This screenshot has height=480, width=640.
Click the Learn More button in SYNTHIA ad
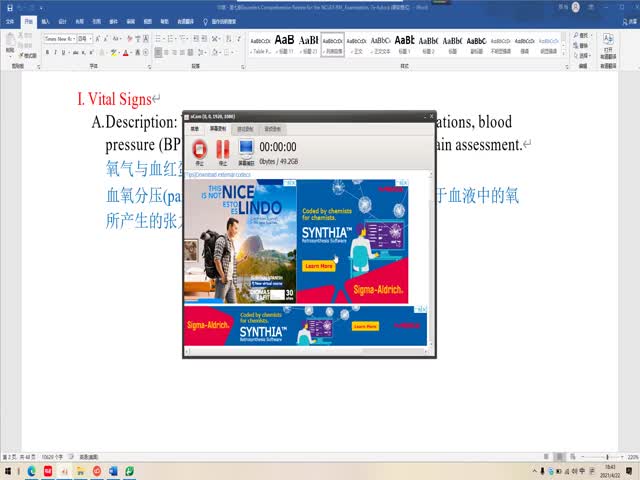(319, 266)
